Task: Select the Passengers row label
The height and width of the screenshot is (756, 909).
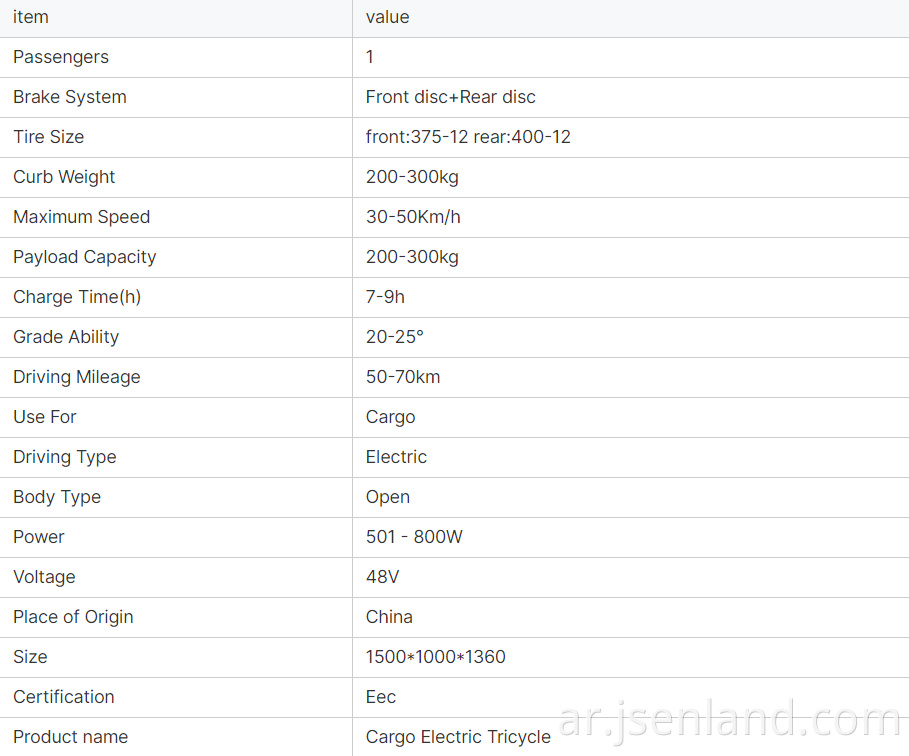Action: pos(61,57)
